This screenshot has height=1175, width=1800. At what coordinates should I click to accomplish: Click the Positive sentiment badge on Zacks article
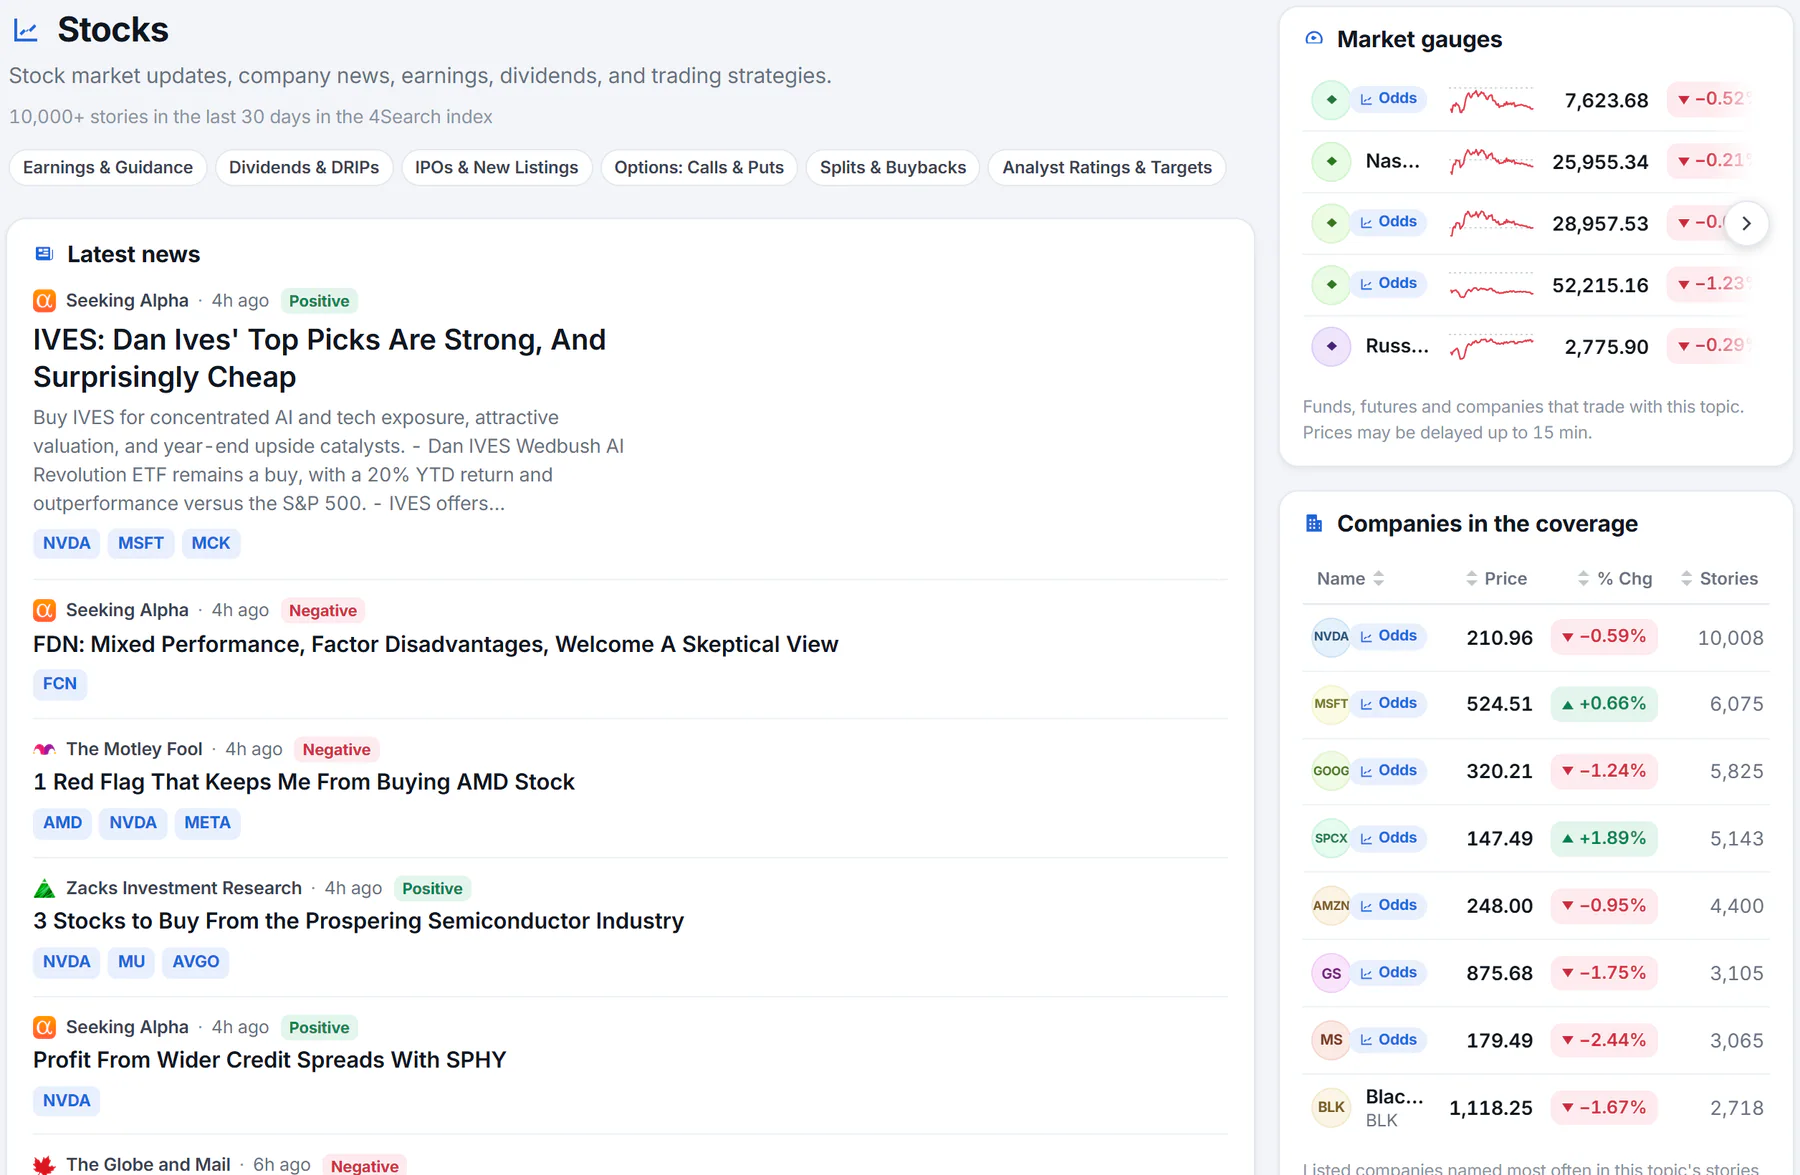click(433, 888)
